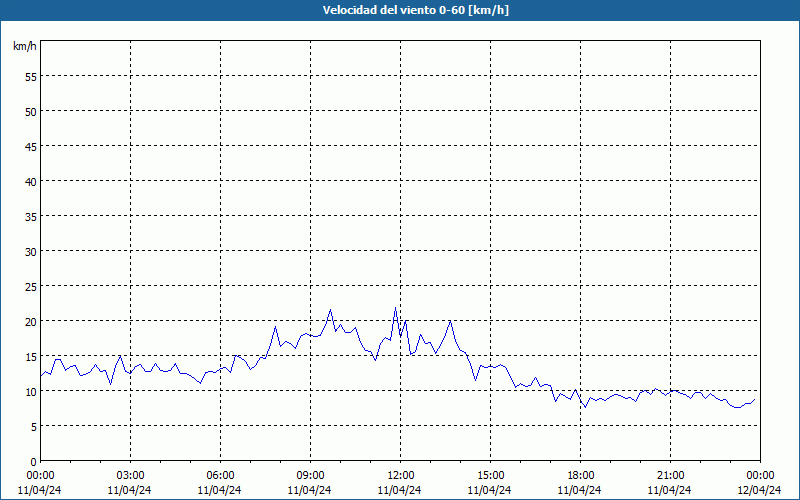Select the '55' y-axis label

31,77
